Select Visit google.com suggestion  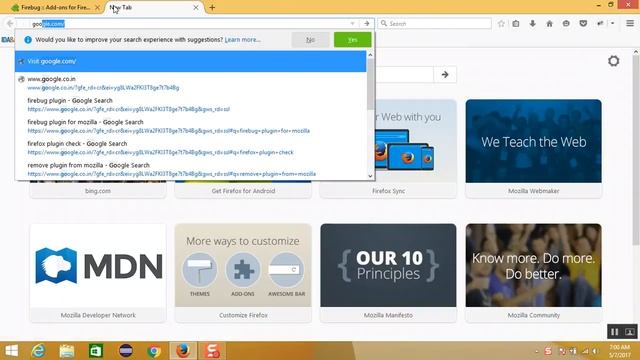pos(191,61)
